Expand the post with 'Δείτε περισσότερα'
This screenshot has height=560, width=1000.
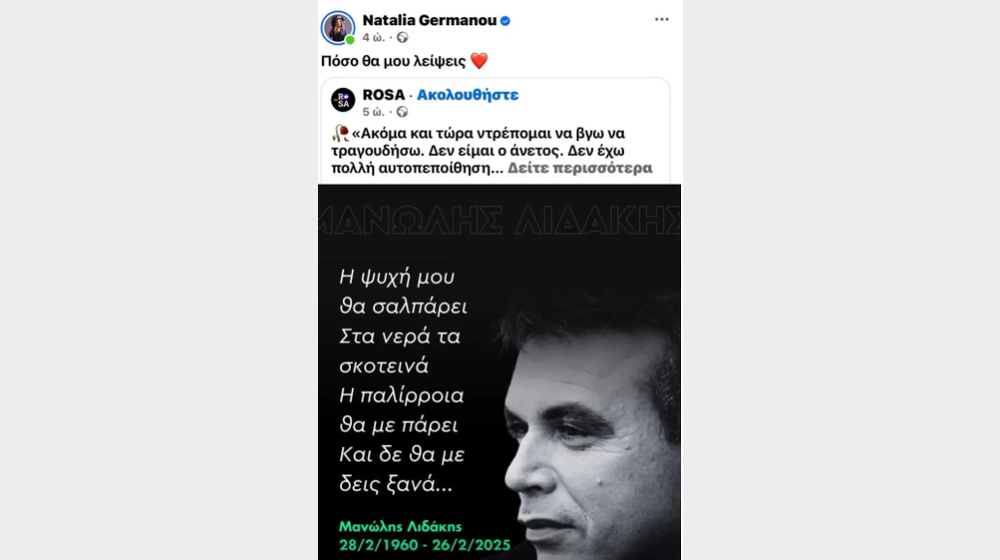coord(580,168)
